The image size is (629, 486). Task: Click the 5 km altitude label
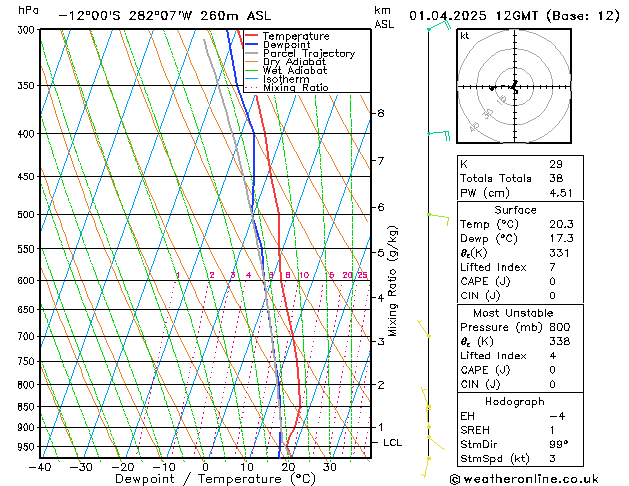pyautogui.click(x=381, y=253)
